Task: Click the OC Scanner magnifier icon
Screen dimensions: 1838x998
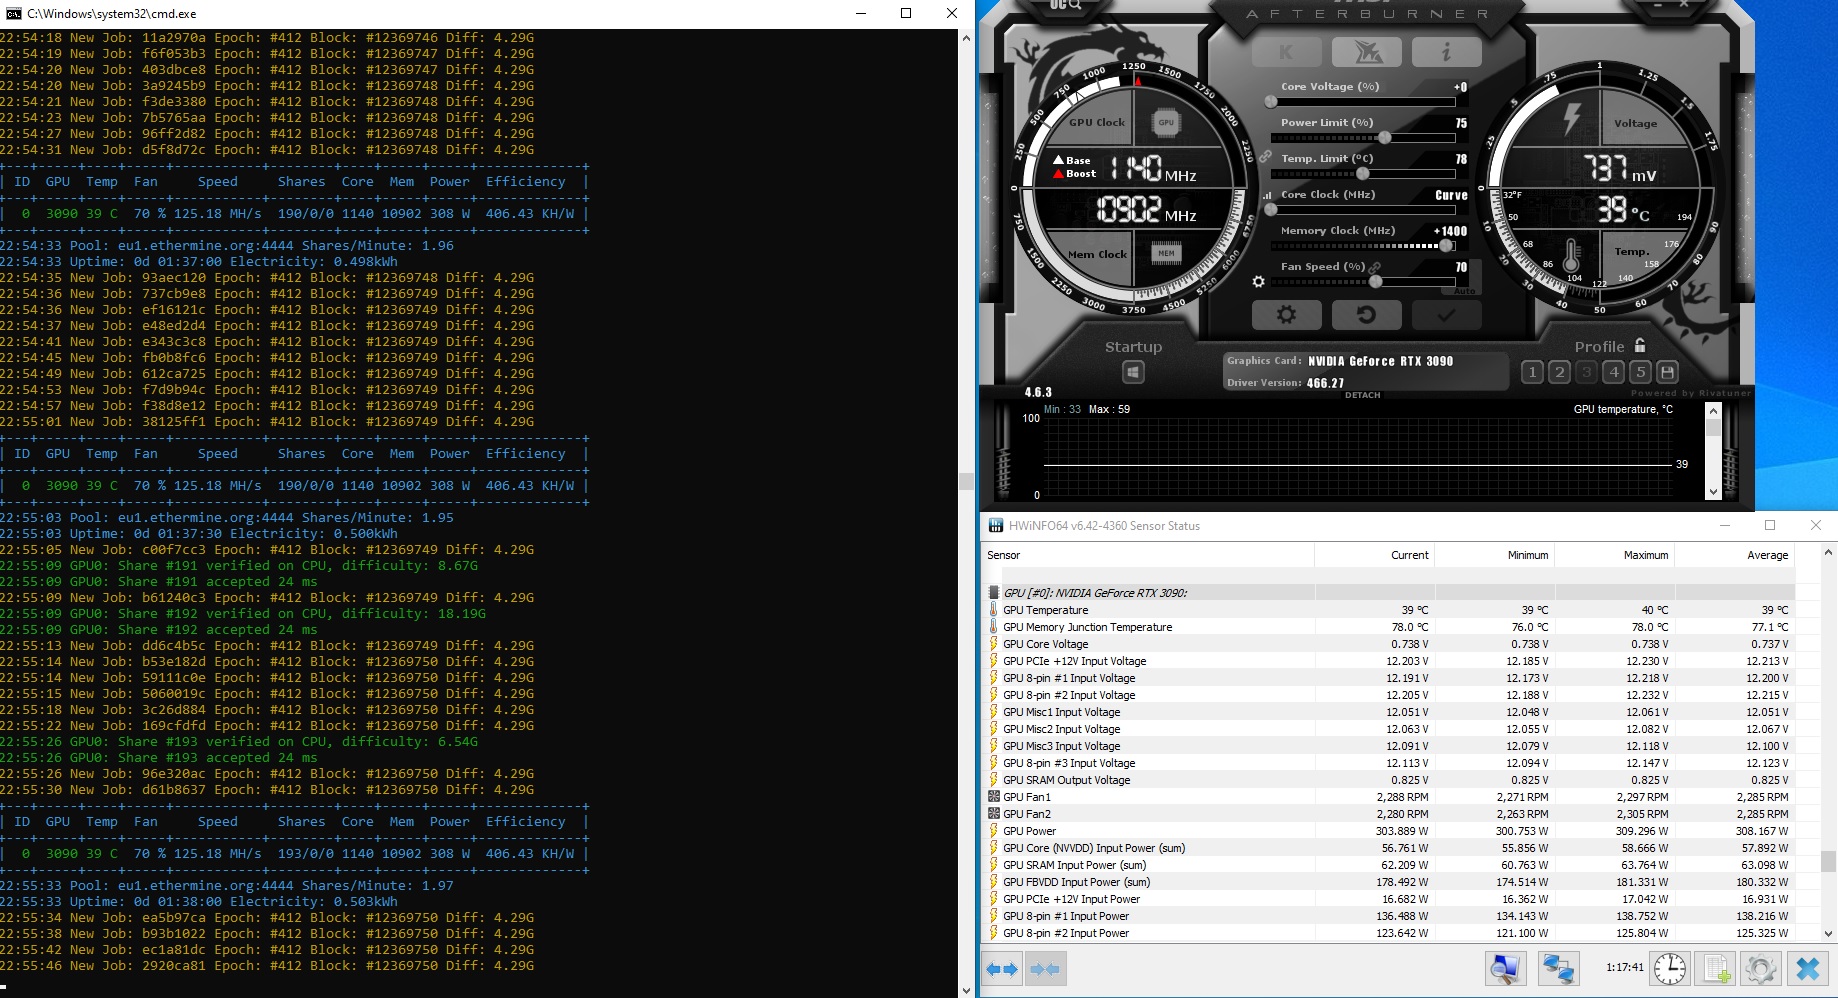Action: 1065,5
